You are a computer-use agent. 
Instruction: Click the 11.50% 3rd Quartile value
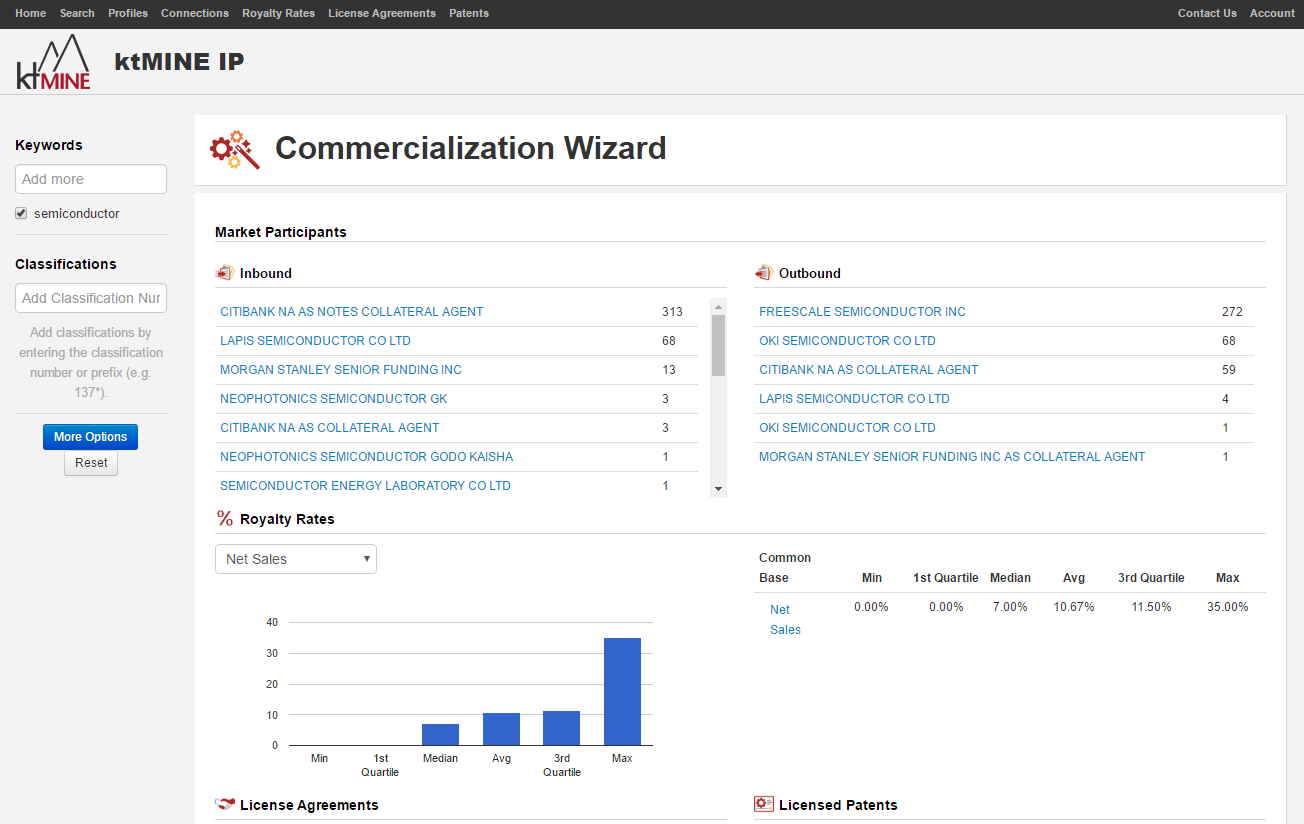click(1151, 607)
